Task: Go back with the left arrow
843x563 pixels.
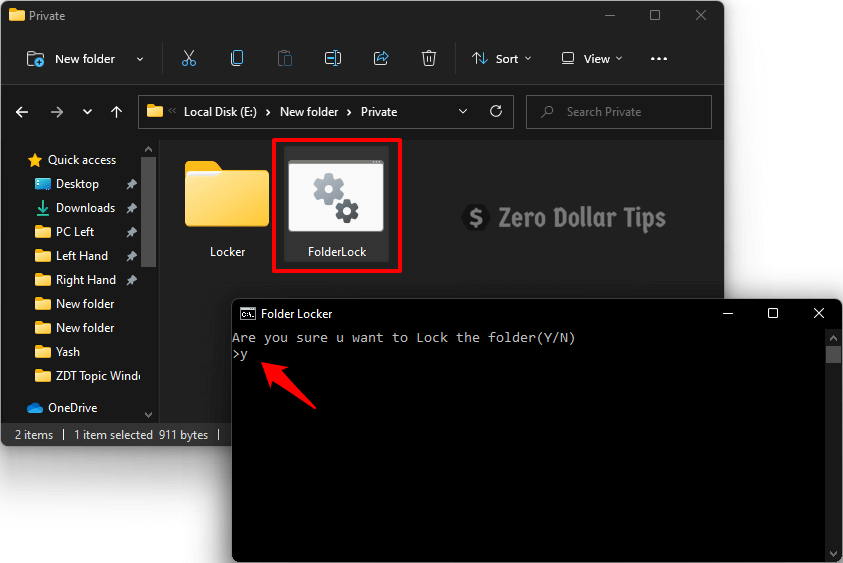Action: pyautogui.click(x=22, y=112)
